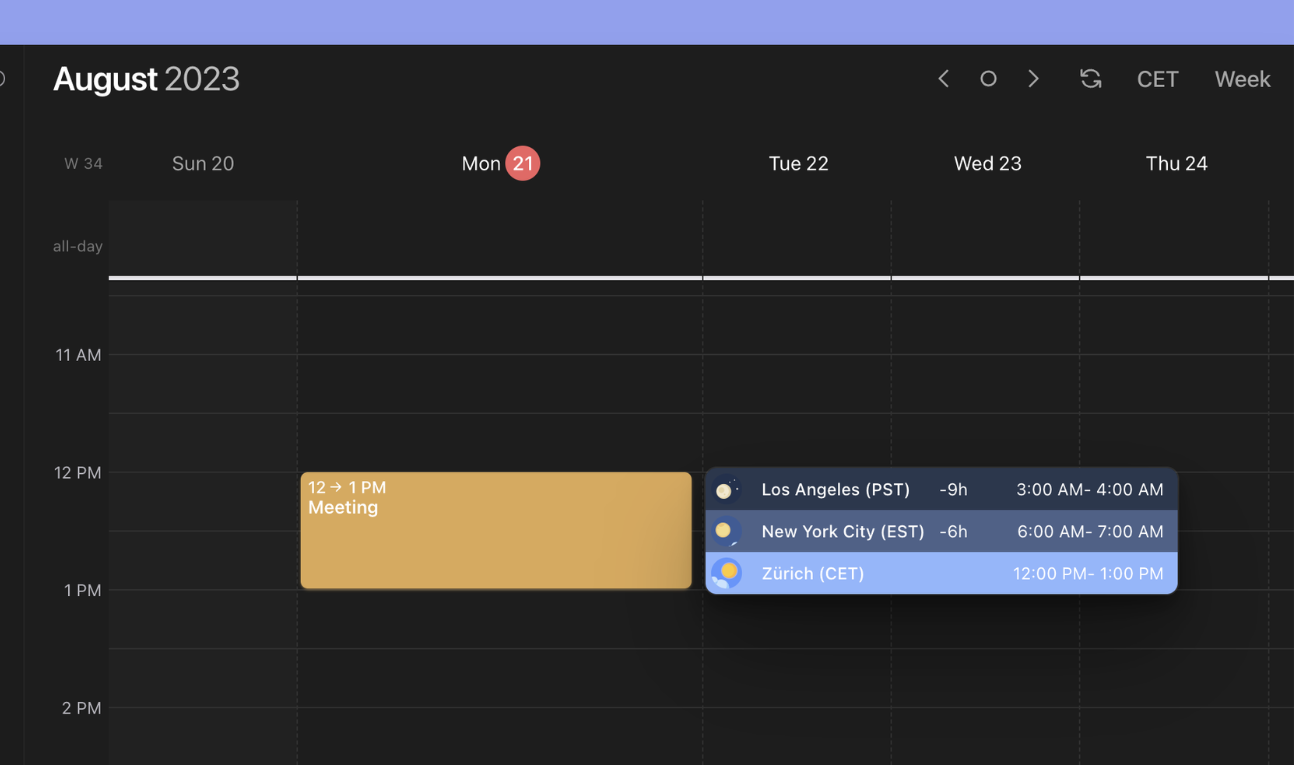1294x765 pixels.
Task: Navigate to the next week chevron
Action: 1033,78
